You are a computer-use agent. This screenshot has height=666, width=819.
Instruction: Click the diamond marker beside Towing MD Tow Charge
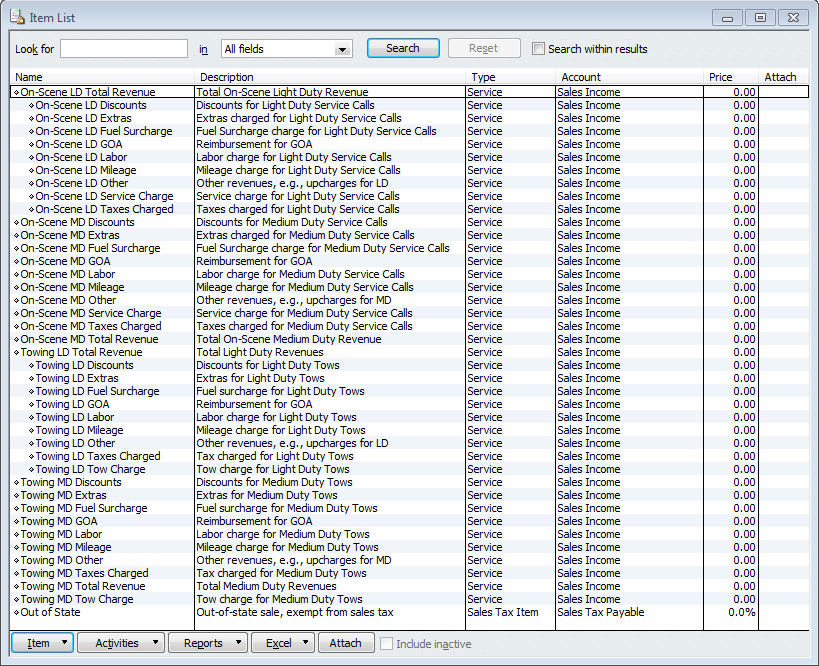click(16, 600)
